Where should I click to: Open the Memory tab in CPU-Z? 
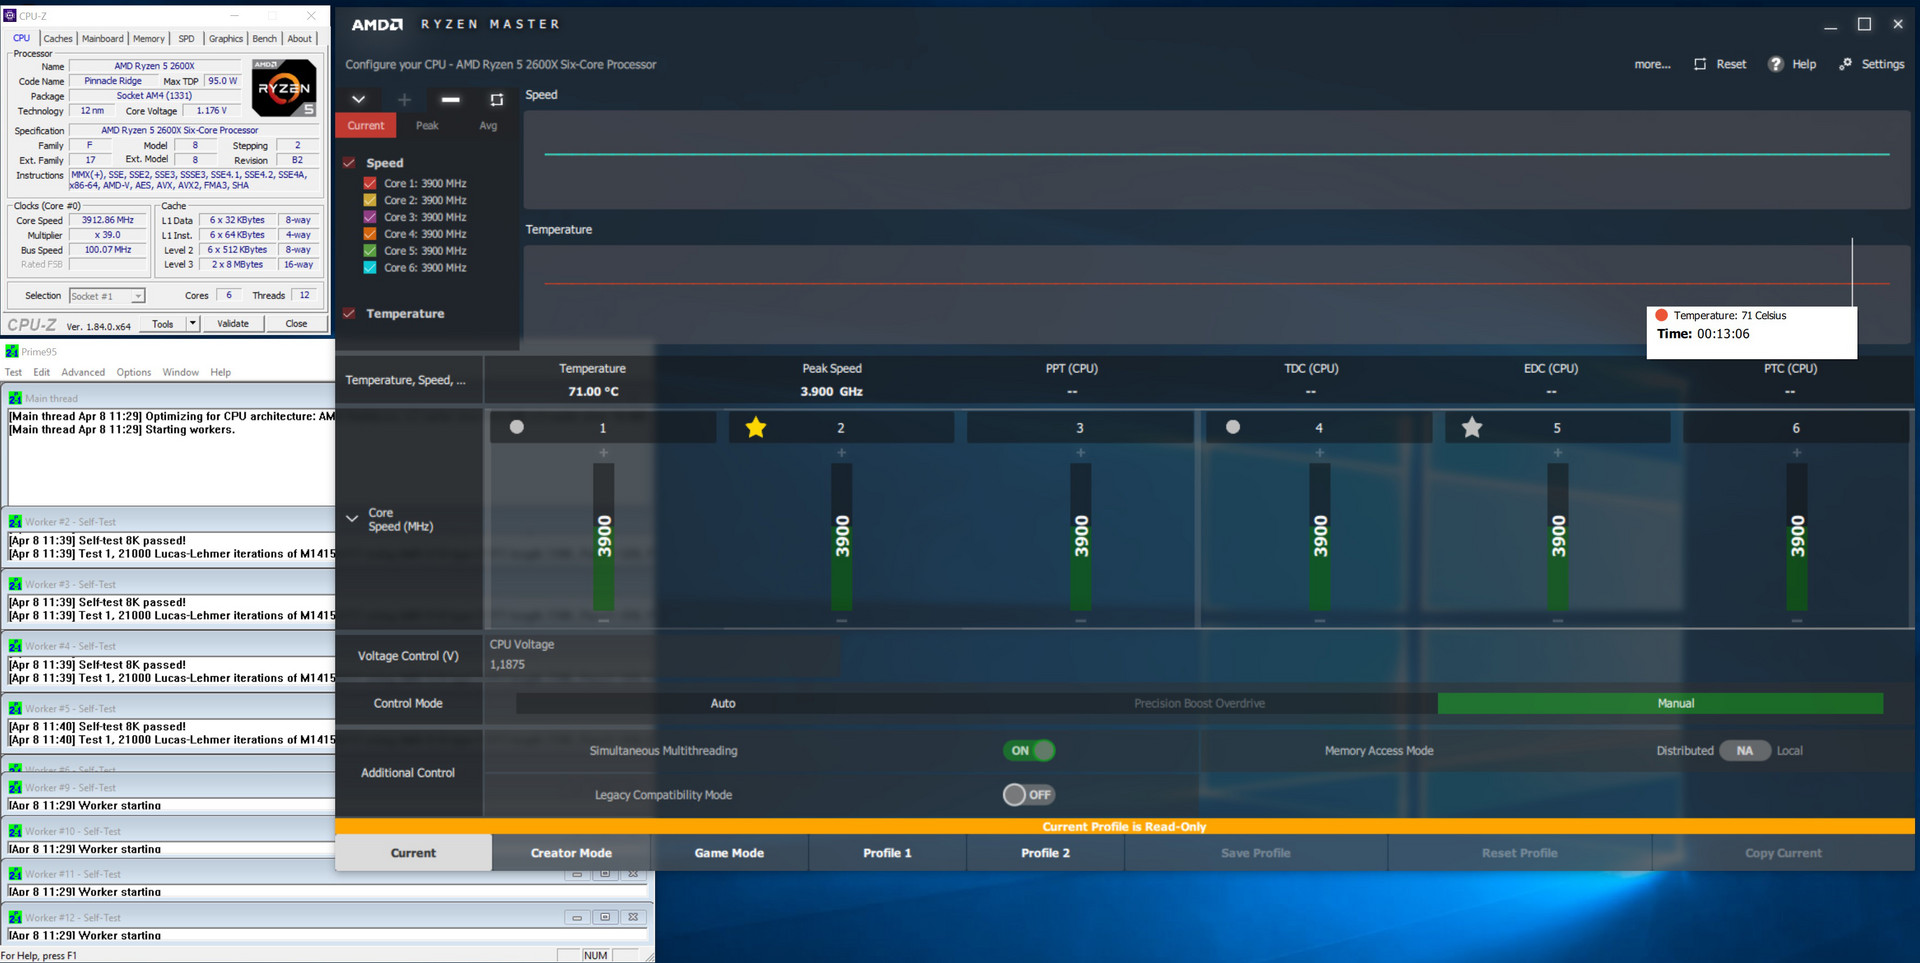149,39
